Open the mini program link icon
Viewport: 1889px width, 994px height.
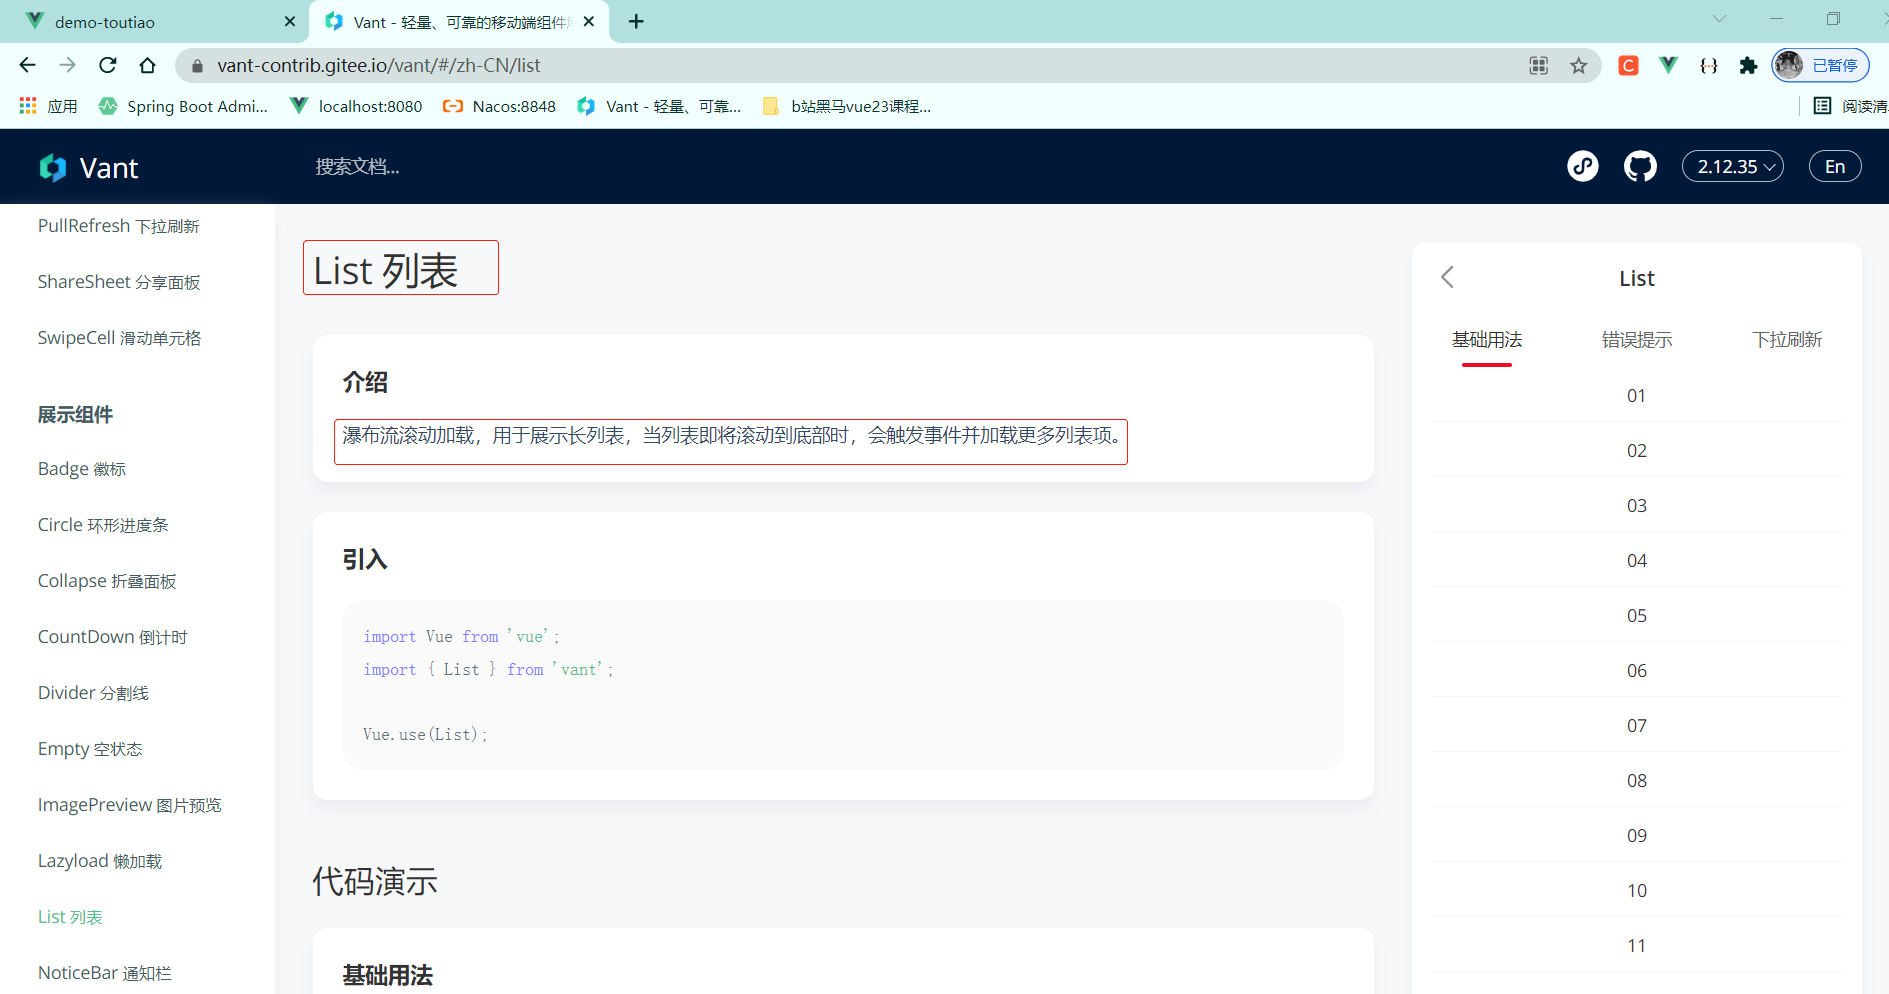coord(1583,166)
